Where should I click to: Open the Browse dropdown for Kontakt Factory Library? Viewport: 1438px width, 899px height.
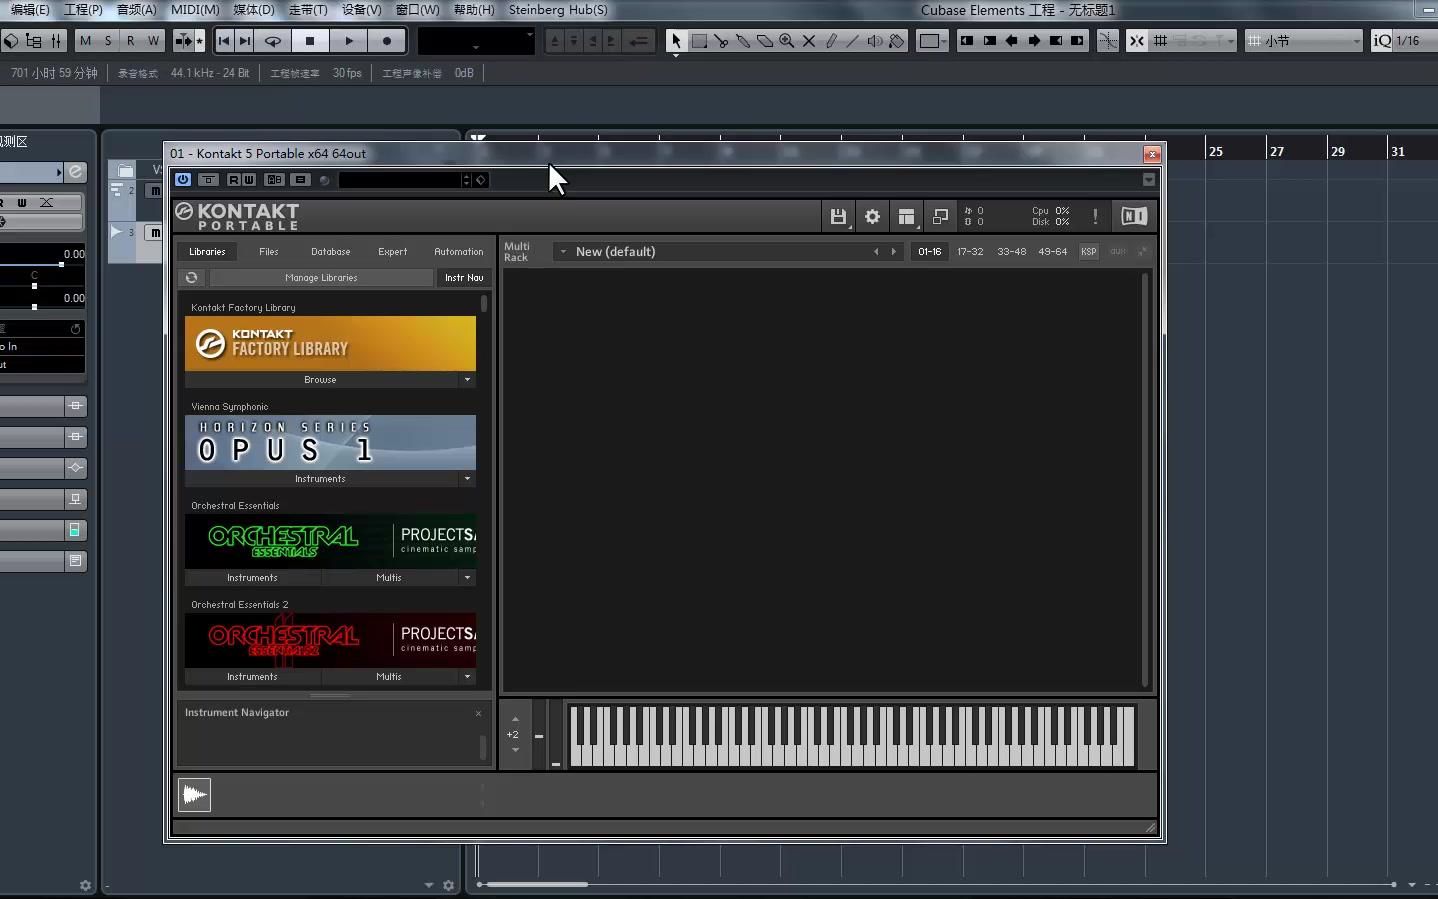click(x=467, y=380)
